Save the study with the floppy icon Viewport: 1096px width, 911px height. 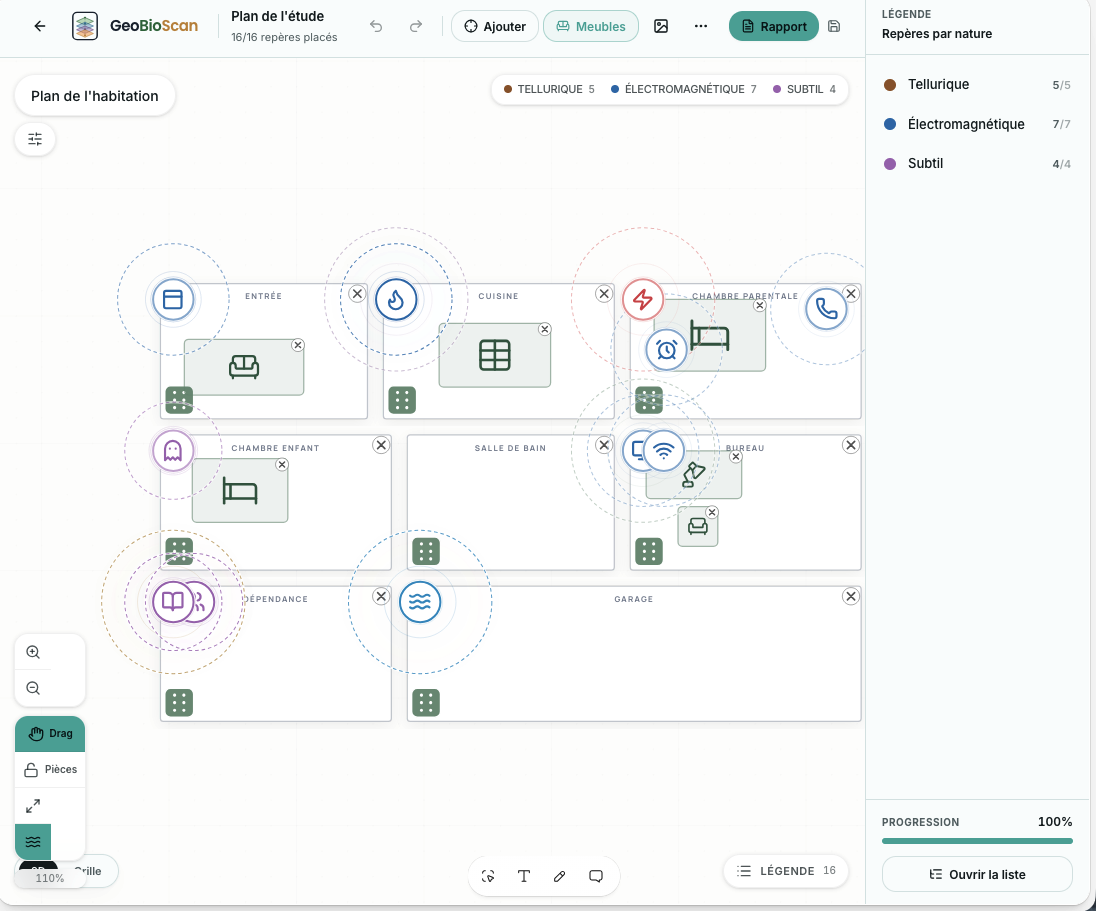coord(834,27)
